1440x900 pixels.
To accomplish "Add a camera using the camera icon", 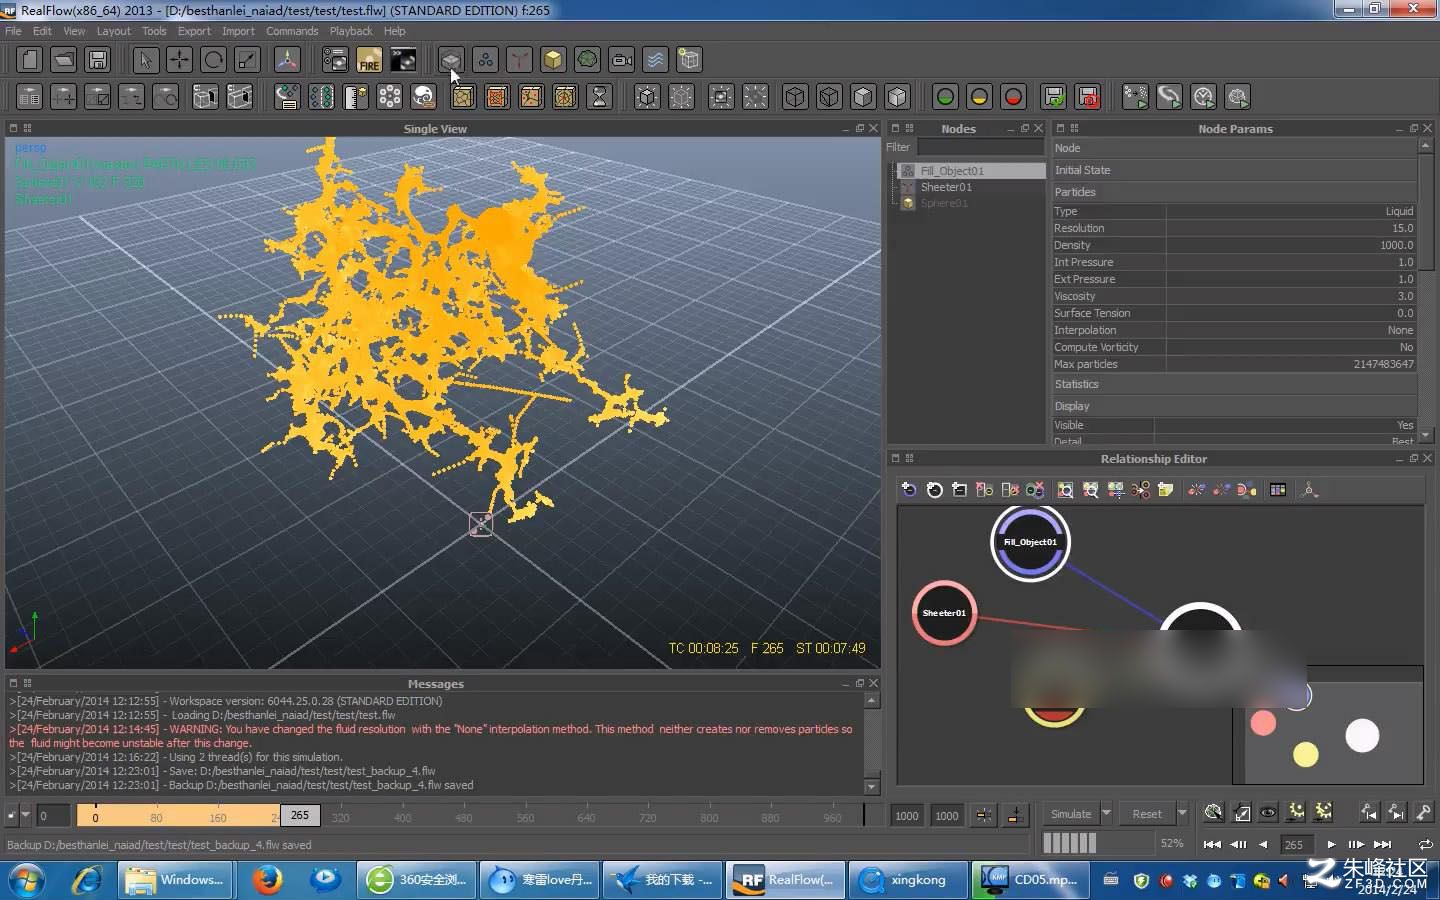I will coord(621,60).
